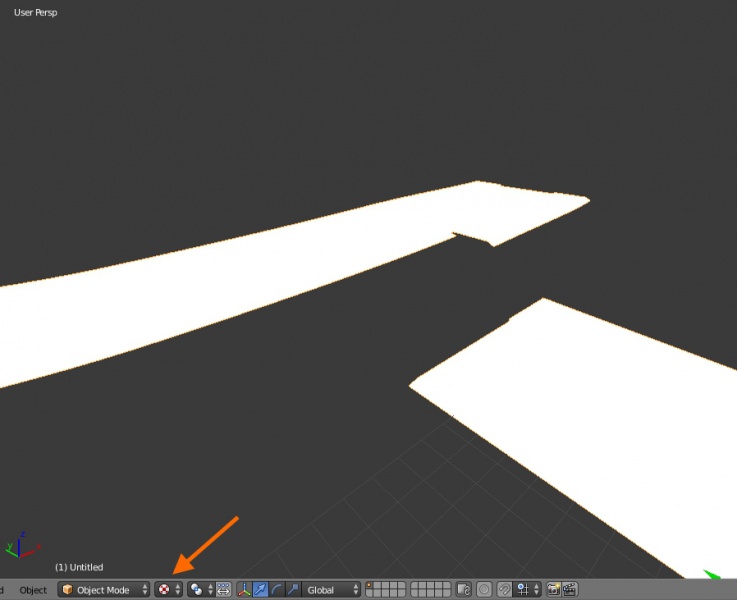
Task: Select the rotate manipulator arc icon
Action: (276, 590)
